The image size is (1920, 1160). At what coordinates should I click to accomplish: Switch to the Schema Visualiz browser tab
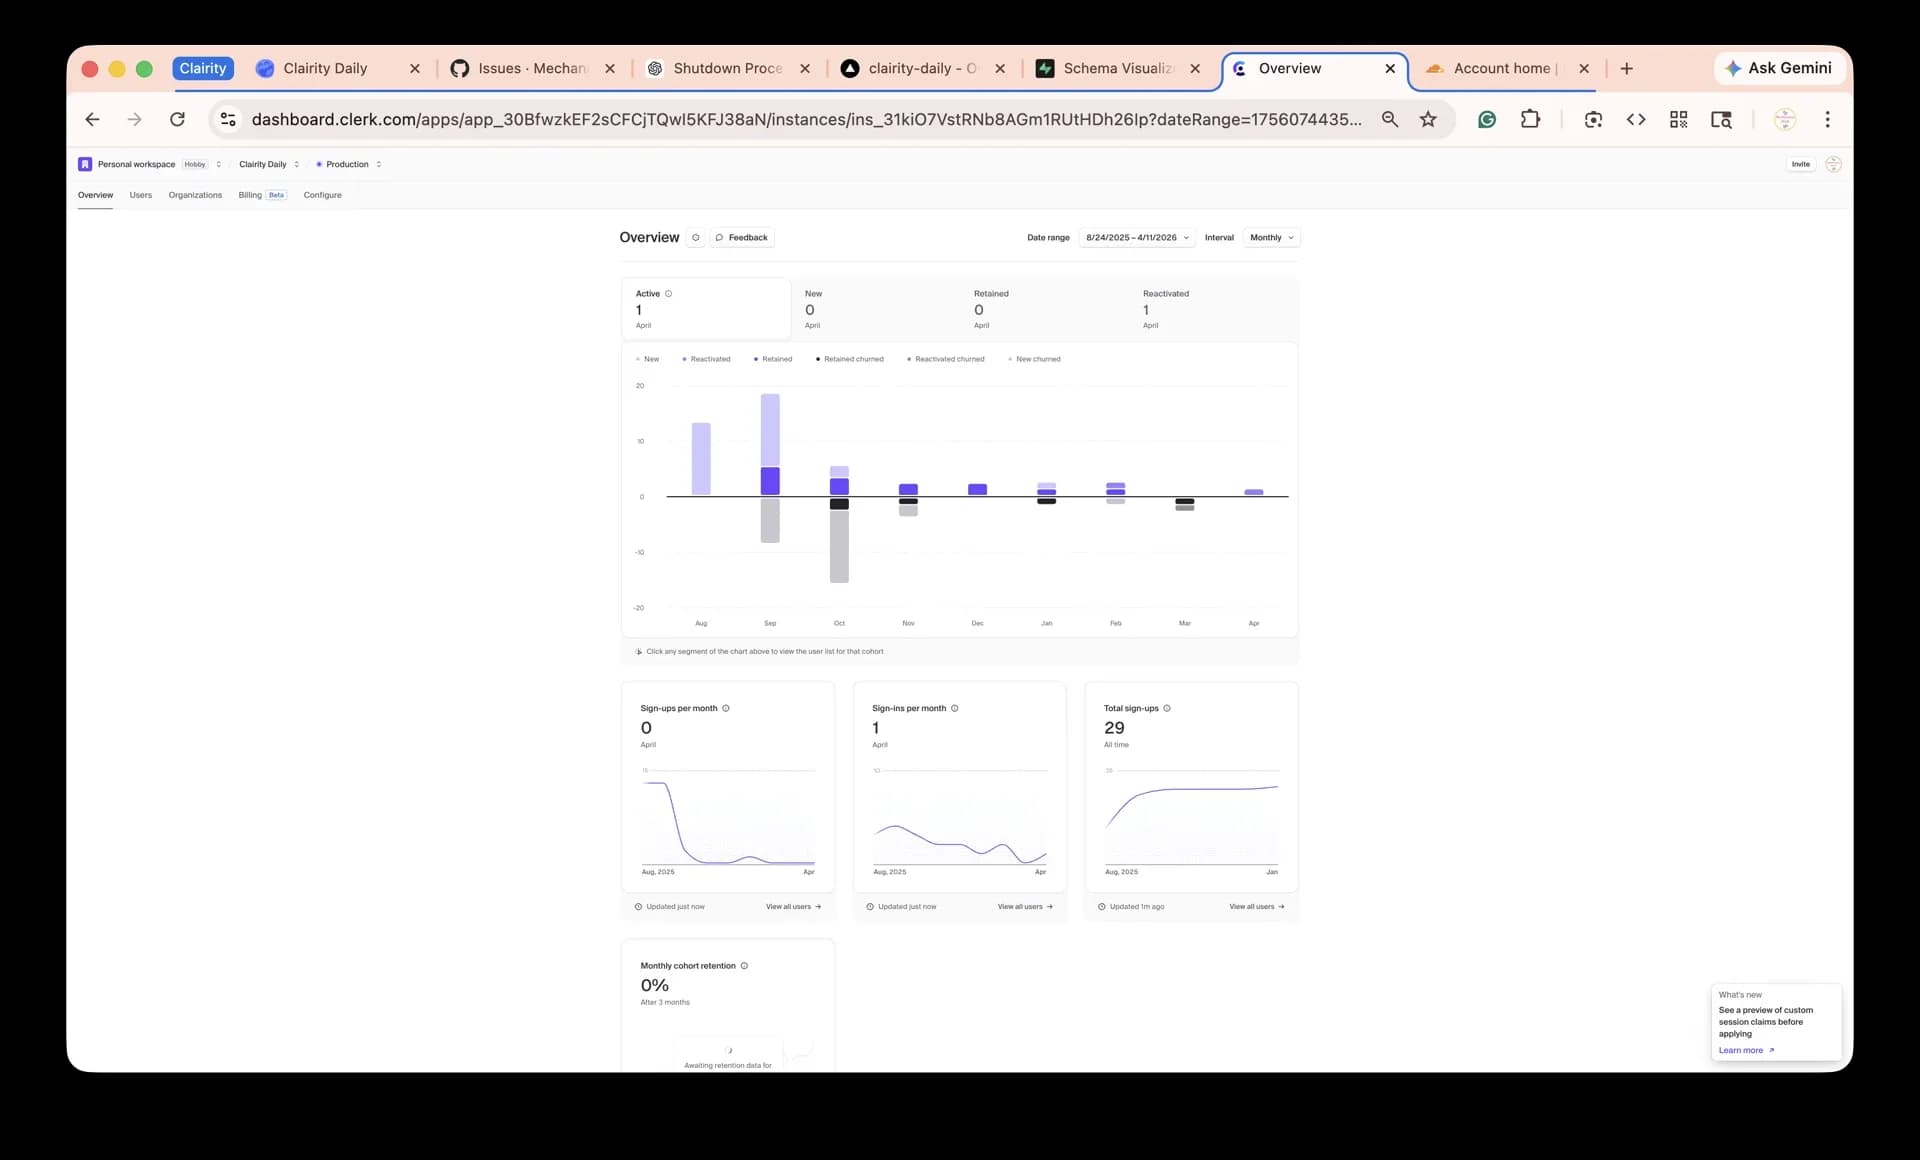[x=1118, y=68]
